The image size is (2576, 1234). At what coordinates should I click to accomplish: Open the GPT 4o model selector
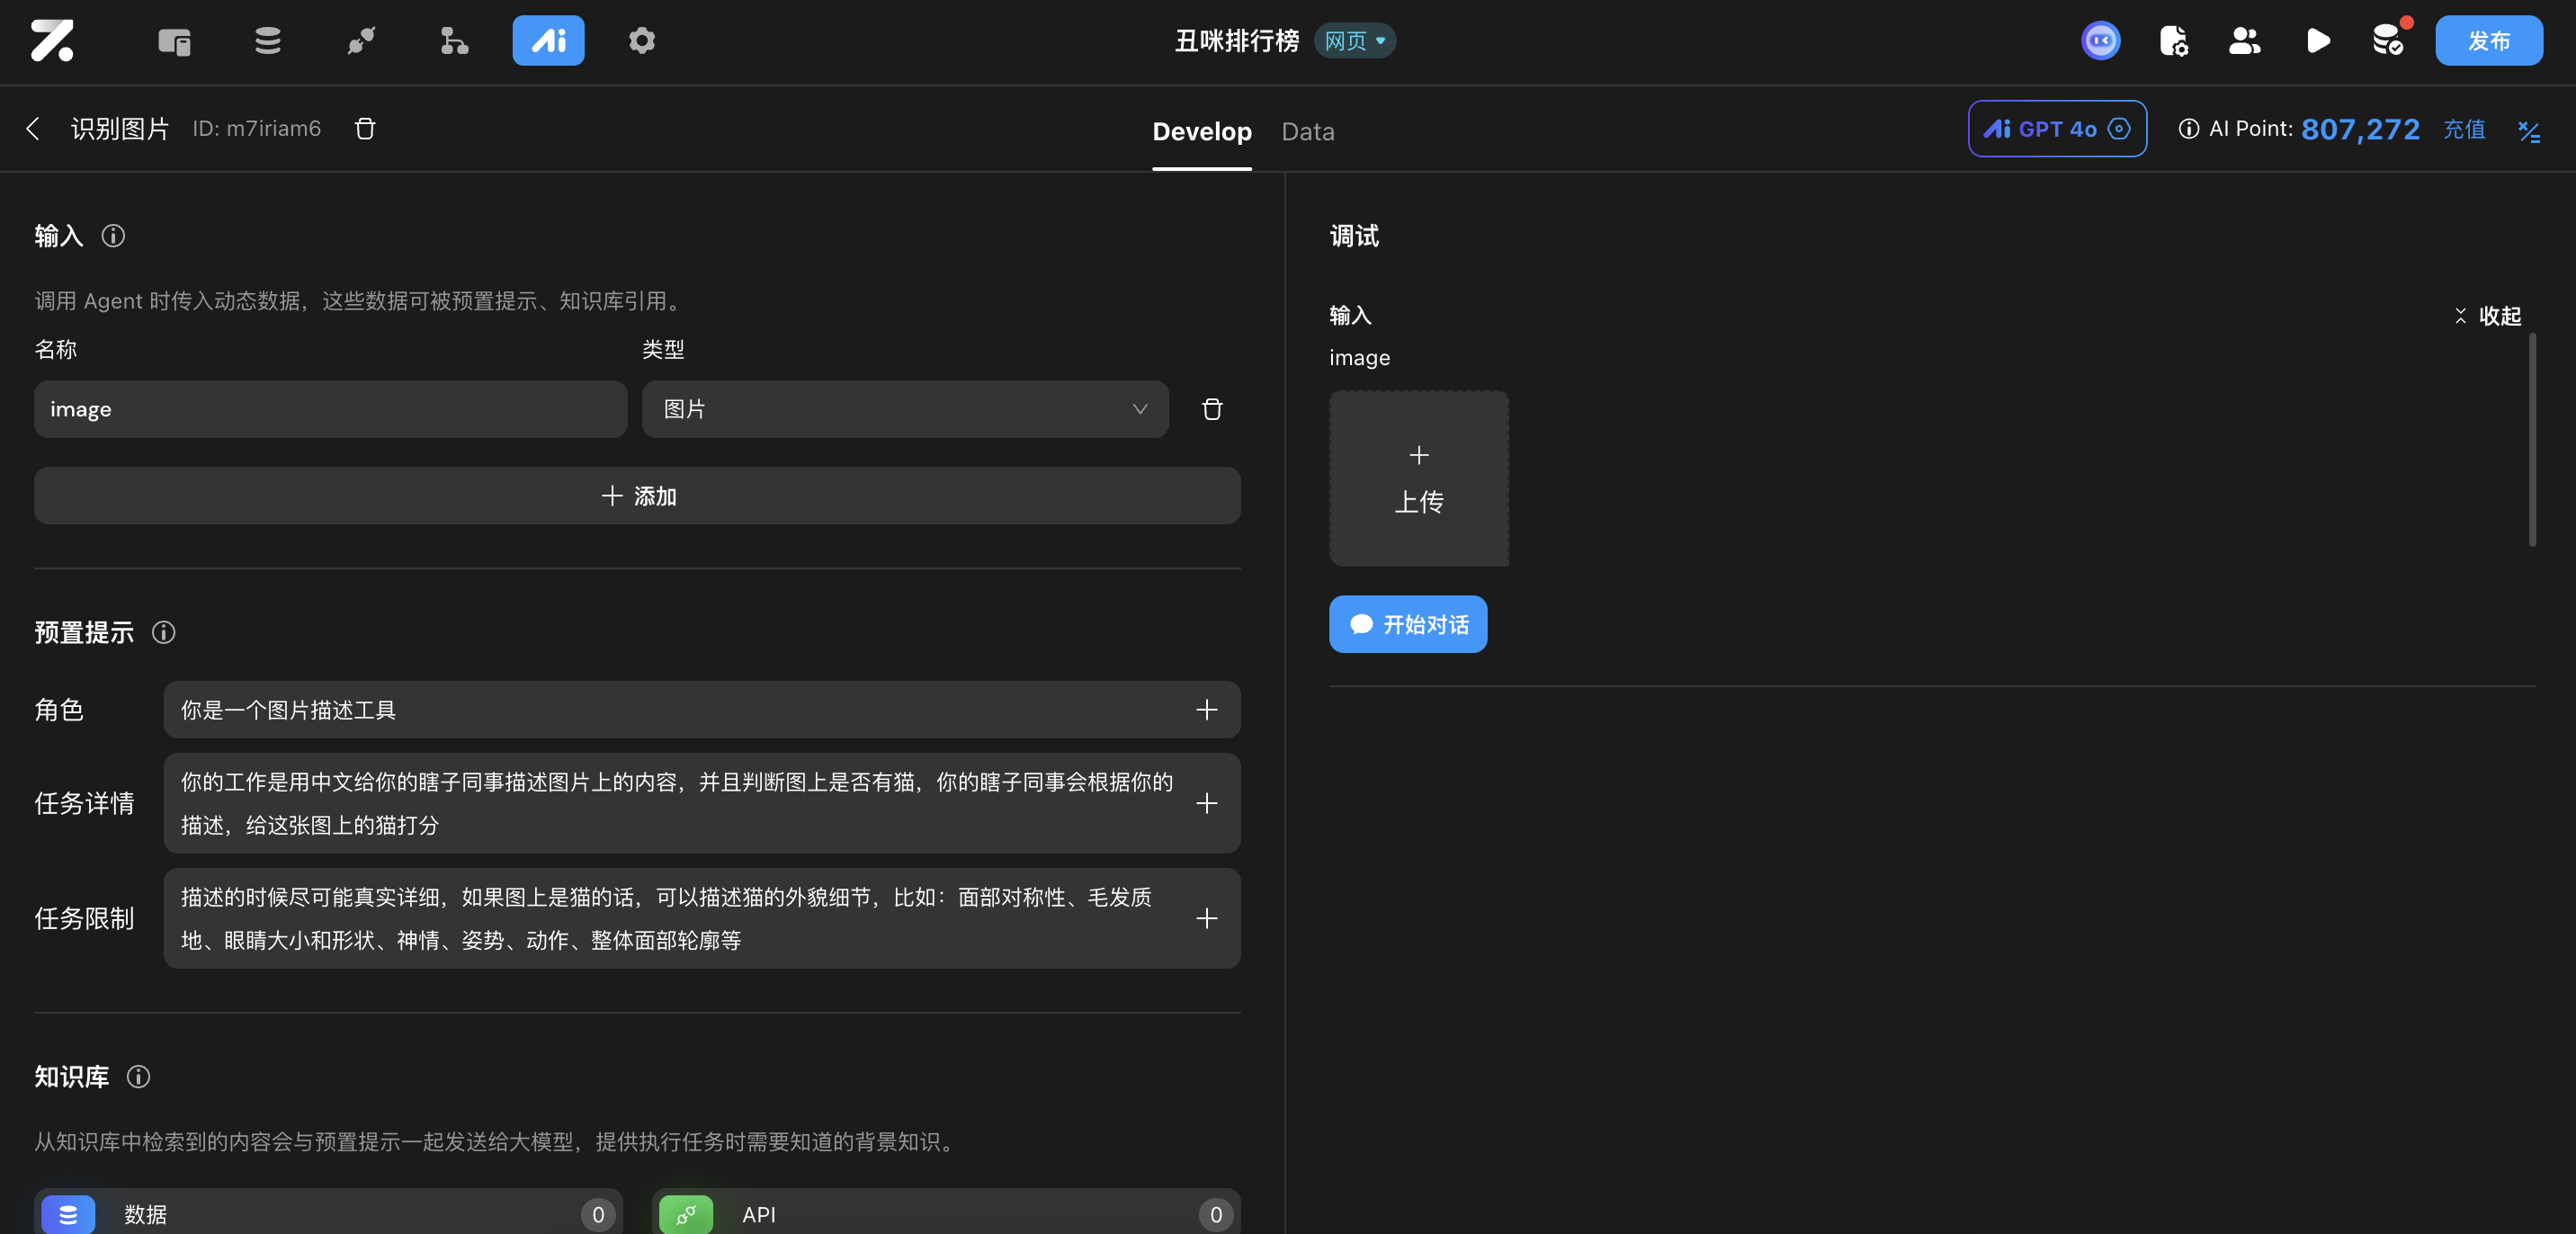pos(2057,129)
